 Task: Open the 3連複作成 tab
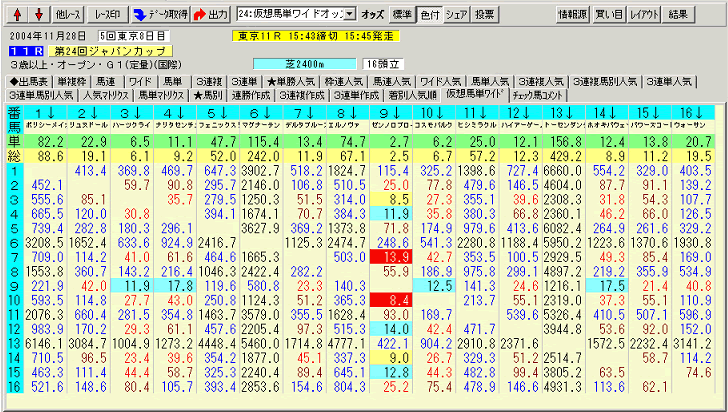tap(302, 96)
